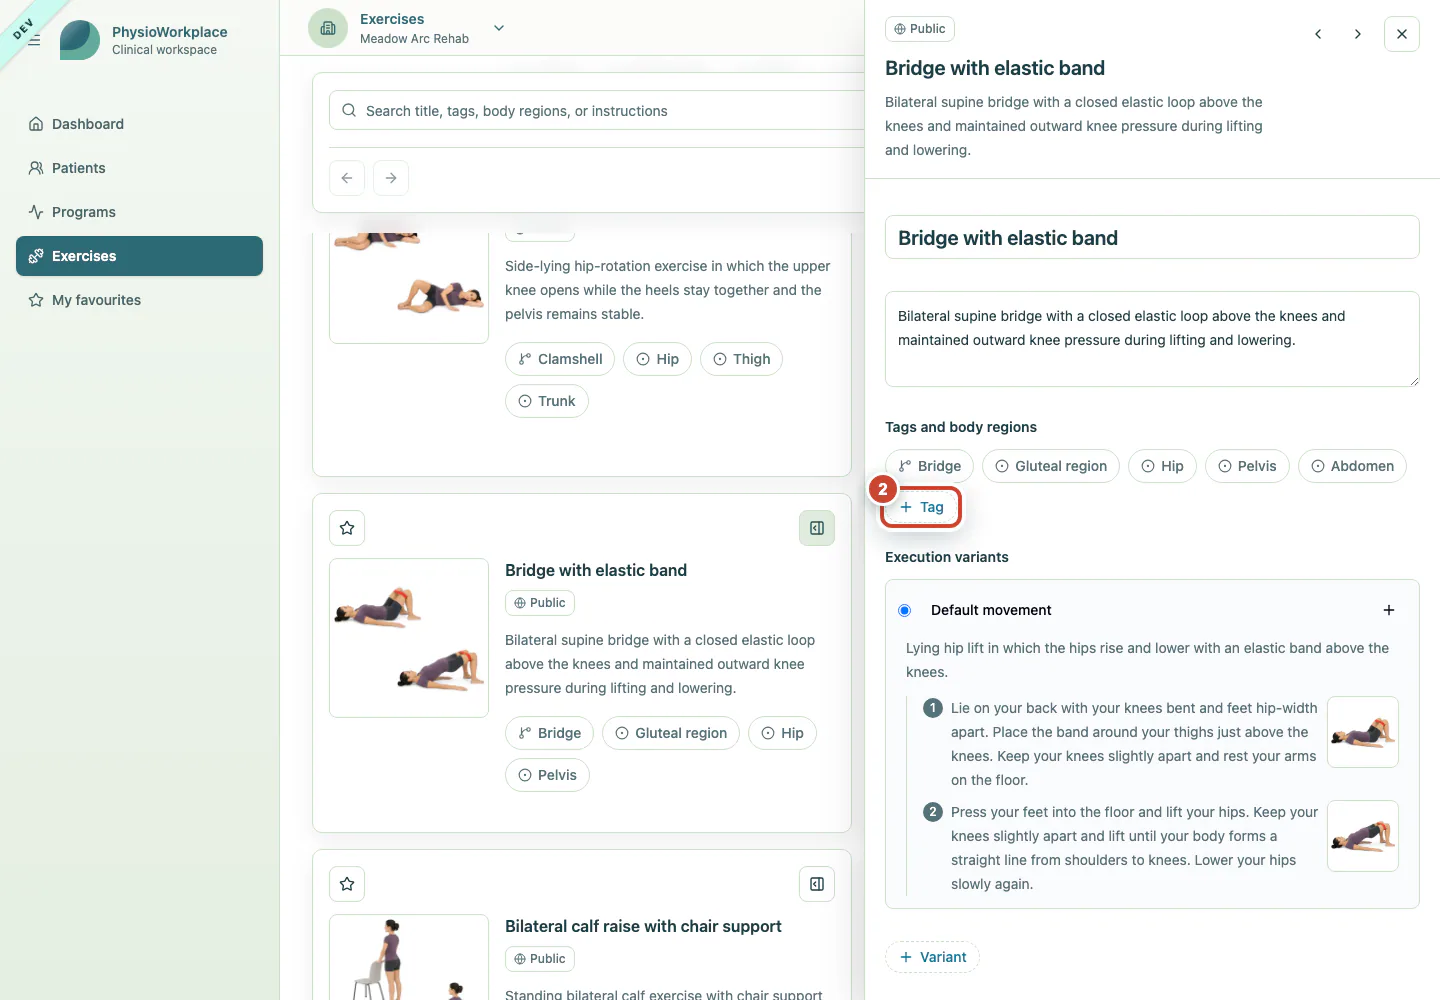
Task: Click the Trunk body region chip
Action: (547, 401)
